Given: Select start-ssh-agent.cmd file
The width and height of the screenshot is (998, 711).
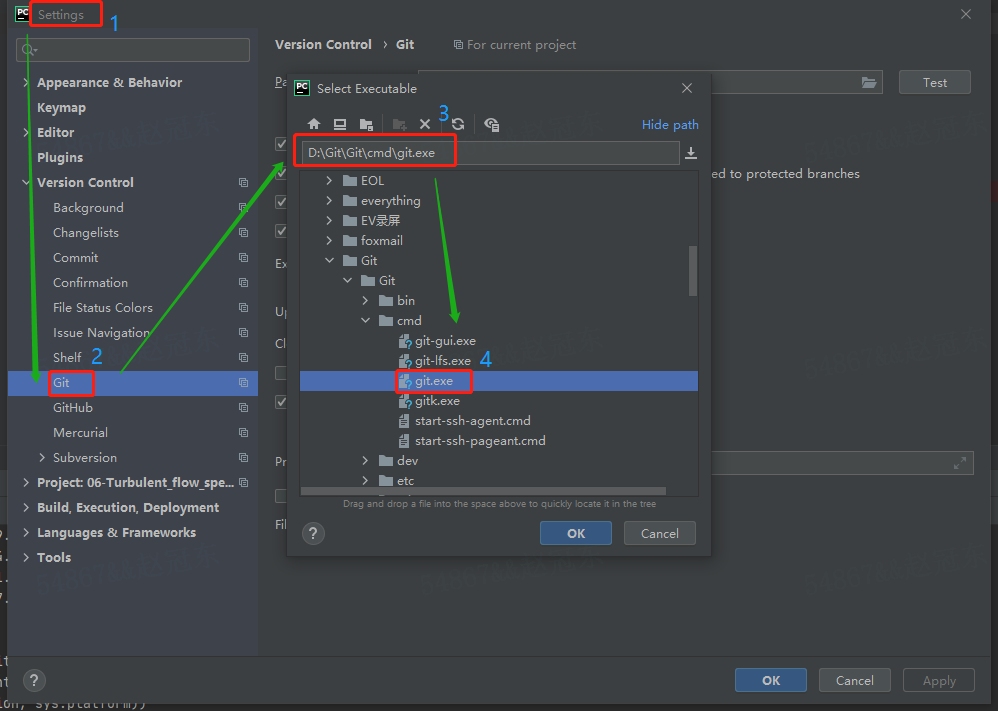Looking at the screenshot, I should 472,421.
